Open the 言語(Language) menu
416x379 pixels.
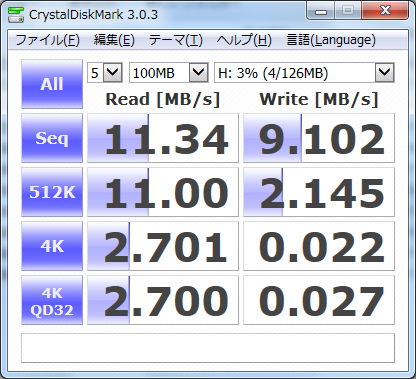[331, 40]
